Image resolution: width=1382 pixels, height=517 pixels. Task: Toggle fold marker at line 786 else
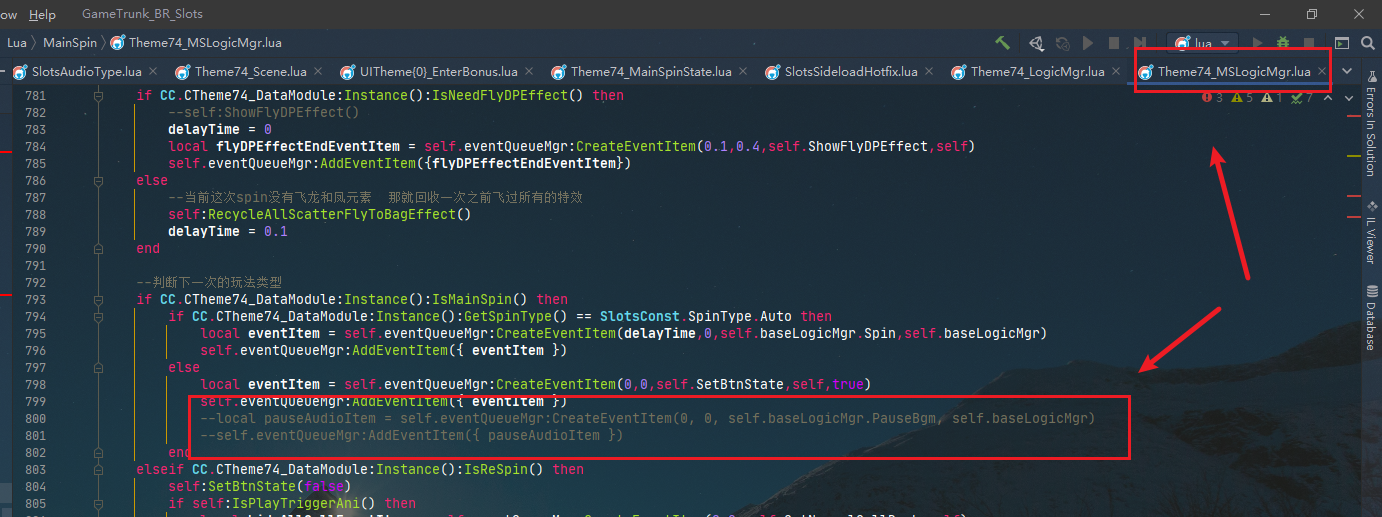(98, 181)
